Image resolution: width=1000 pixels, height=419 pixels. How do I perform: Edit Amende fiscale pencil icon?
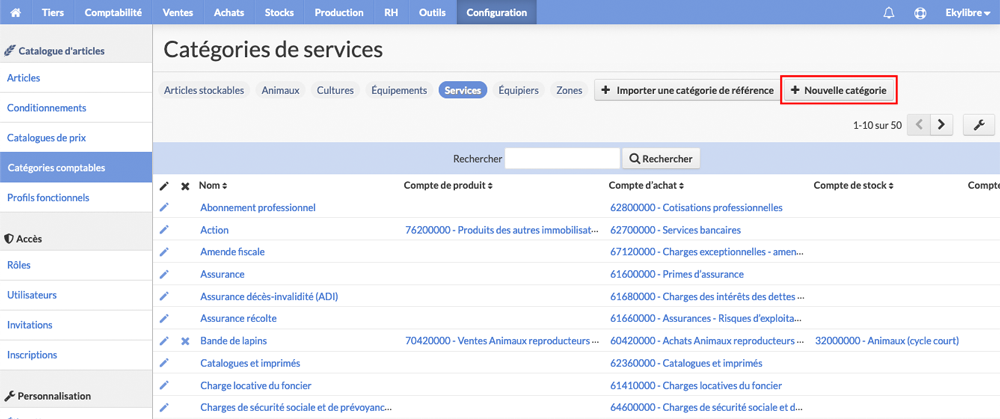tap(164, 252)
